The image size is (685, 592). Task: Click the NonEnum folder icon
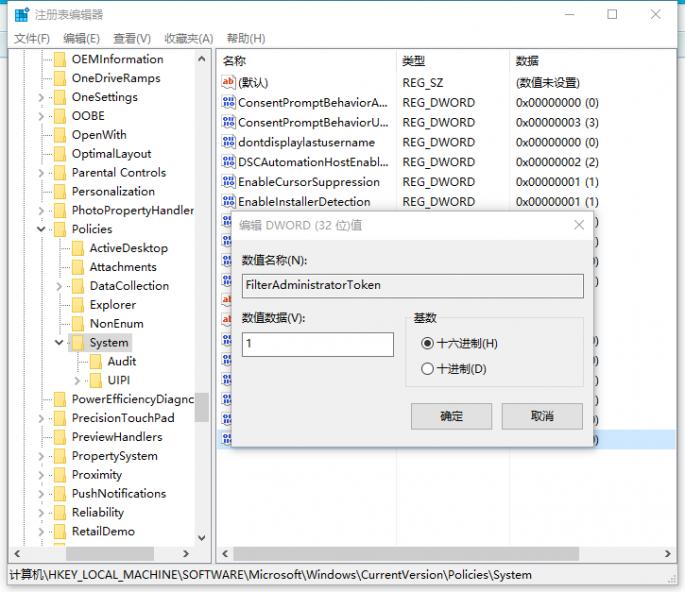(x=78, y=323)
